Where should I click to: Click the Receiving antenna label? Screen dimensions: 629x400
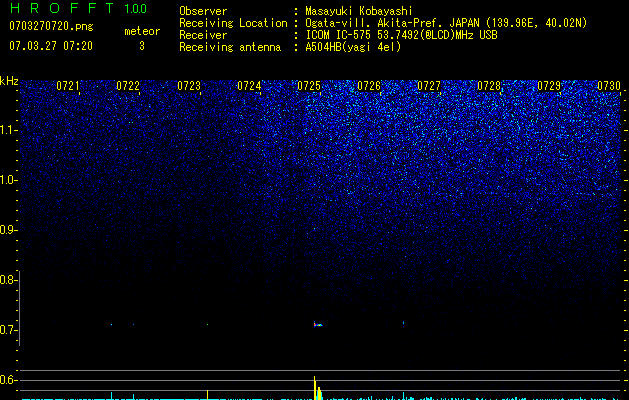click(x=230, y=47)
